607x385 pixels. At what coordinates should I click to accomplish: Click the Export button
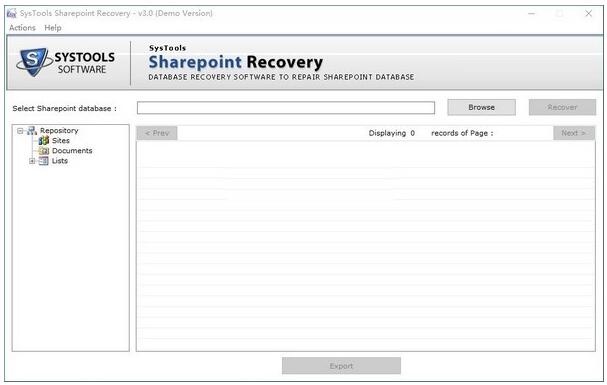pyautogui.click(x=341, y=366)
